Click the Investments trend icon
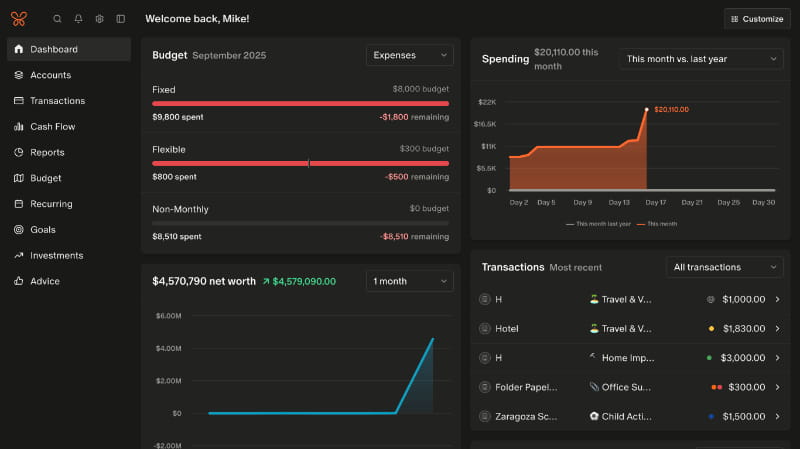This screenshot has height=449, width=800. tap(19, 255)
